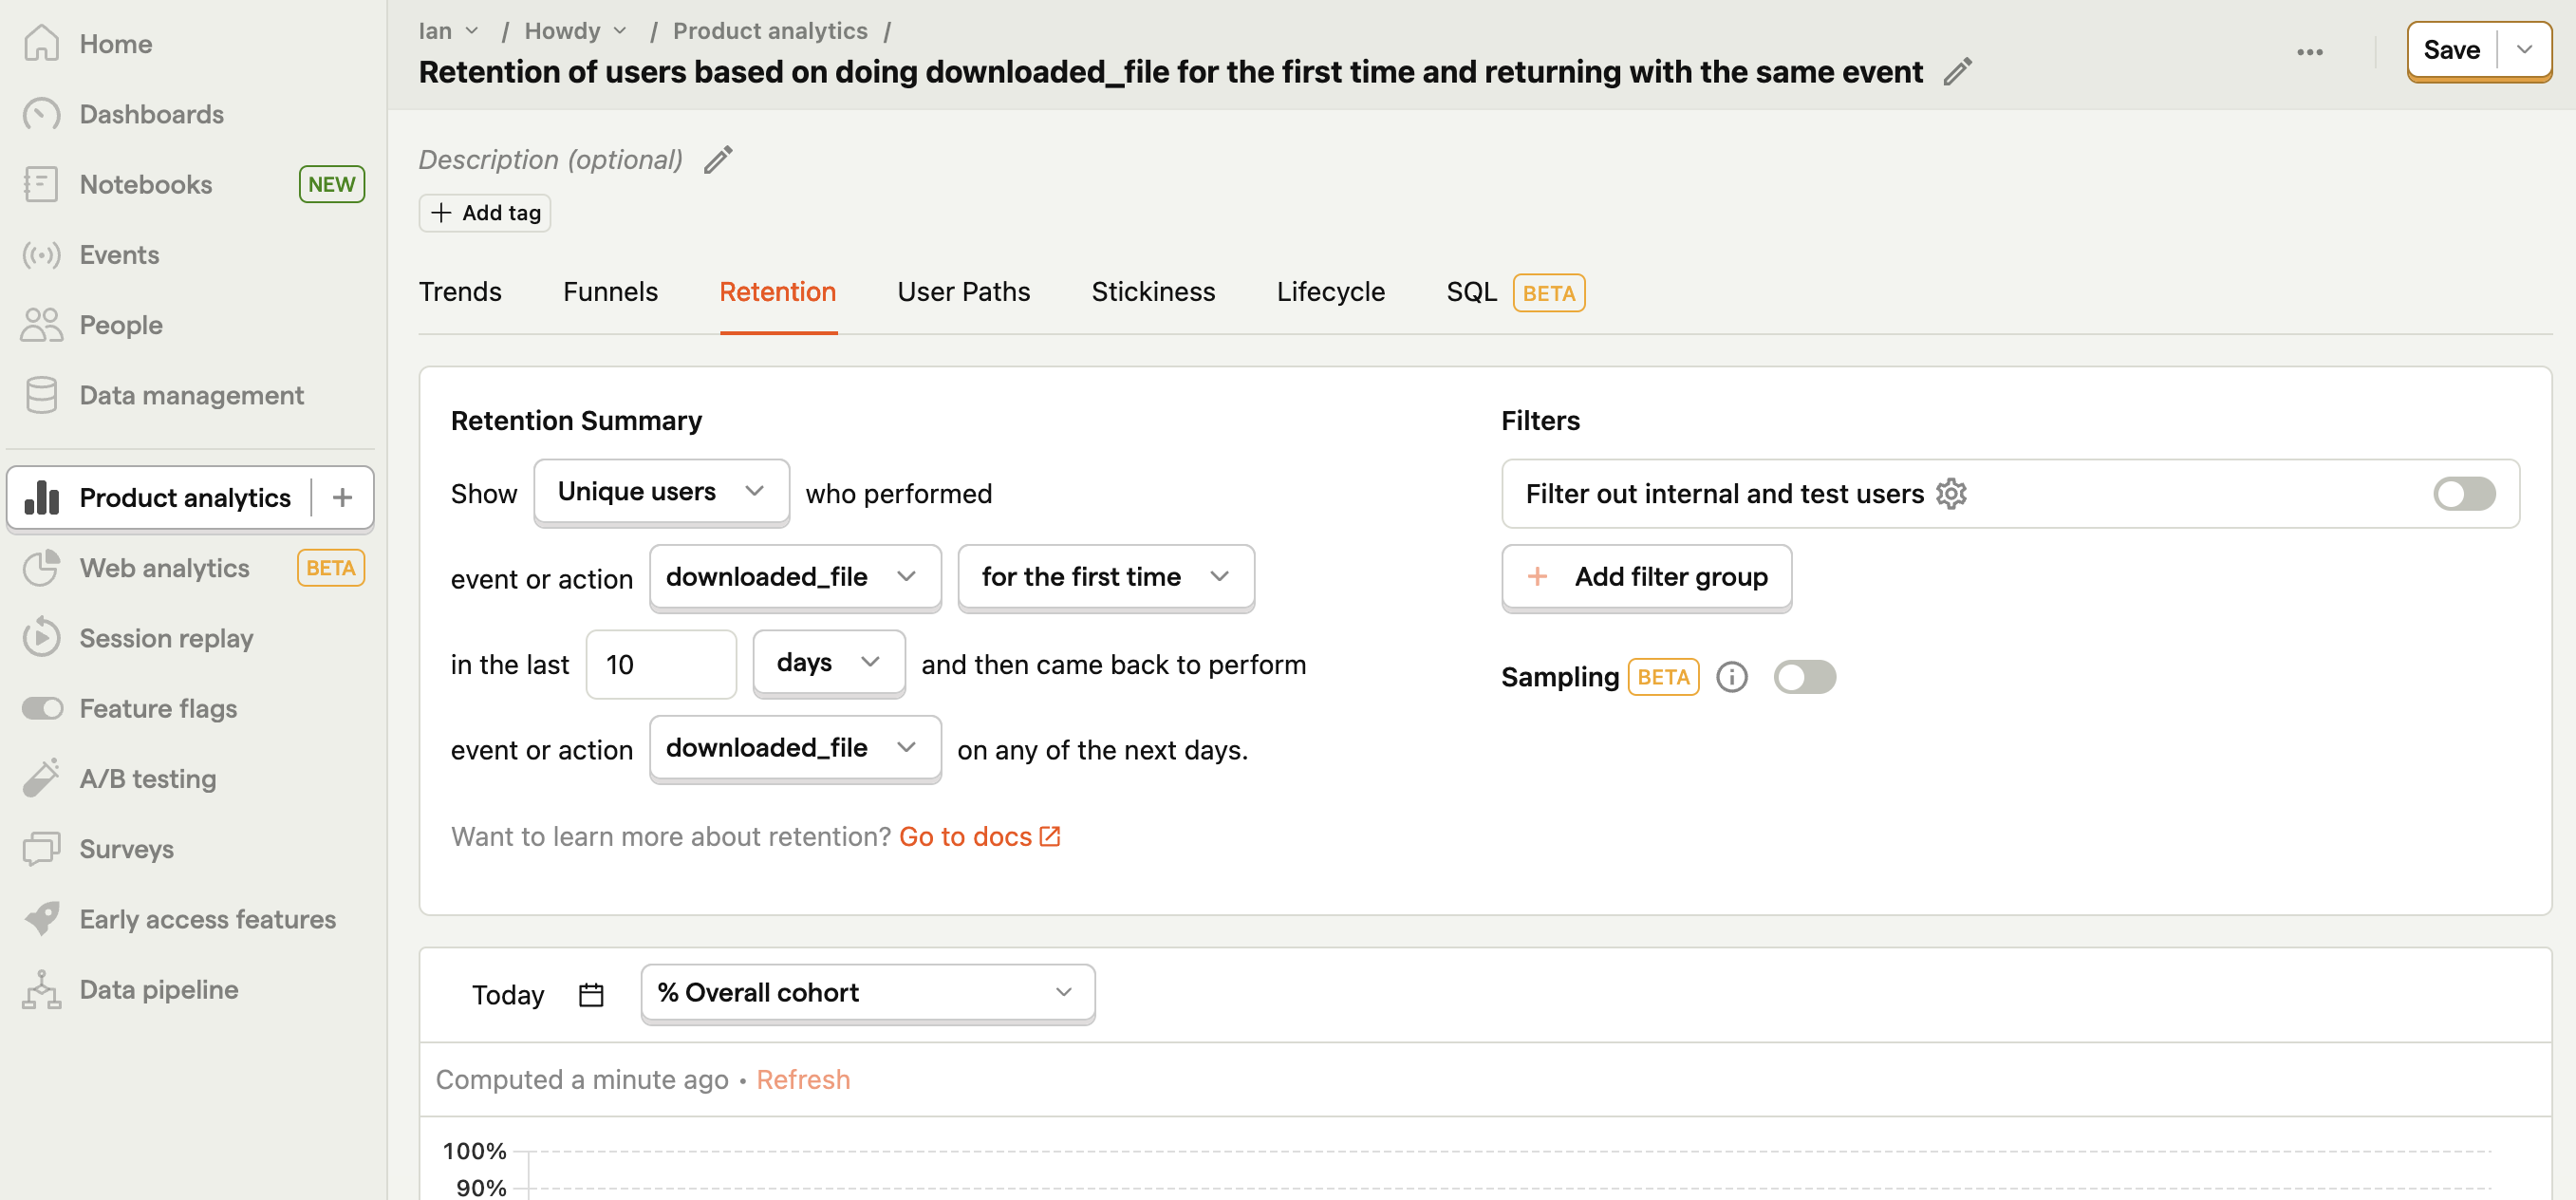Viewport: 2576px width, 1200px height.
Task: Enable the Sampling BETA toggle
Action: coord(1802,676)
